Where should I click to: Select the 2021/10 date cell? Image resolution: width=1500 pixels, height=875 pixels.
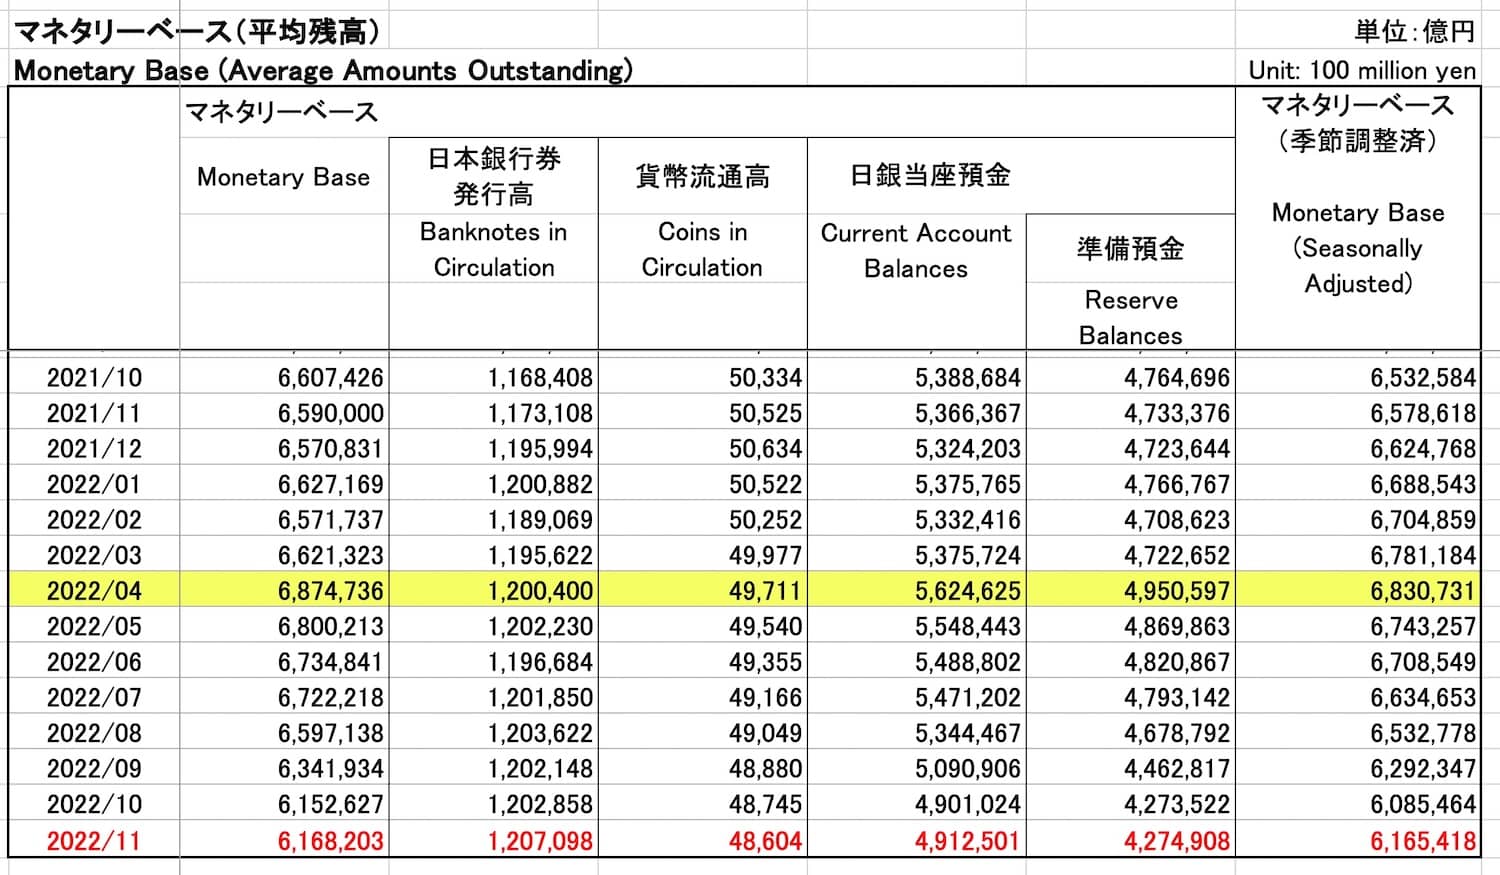coord(92,377)
